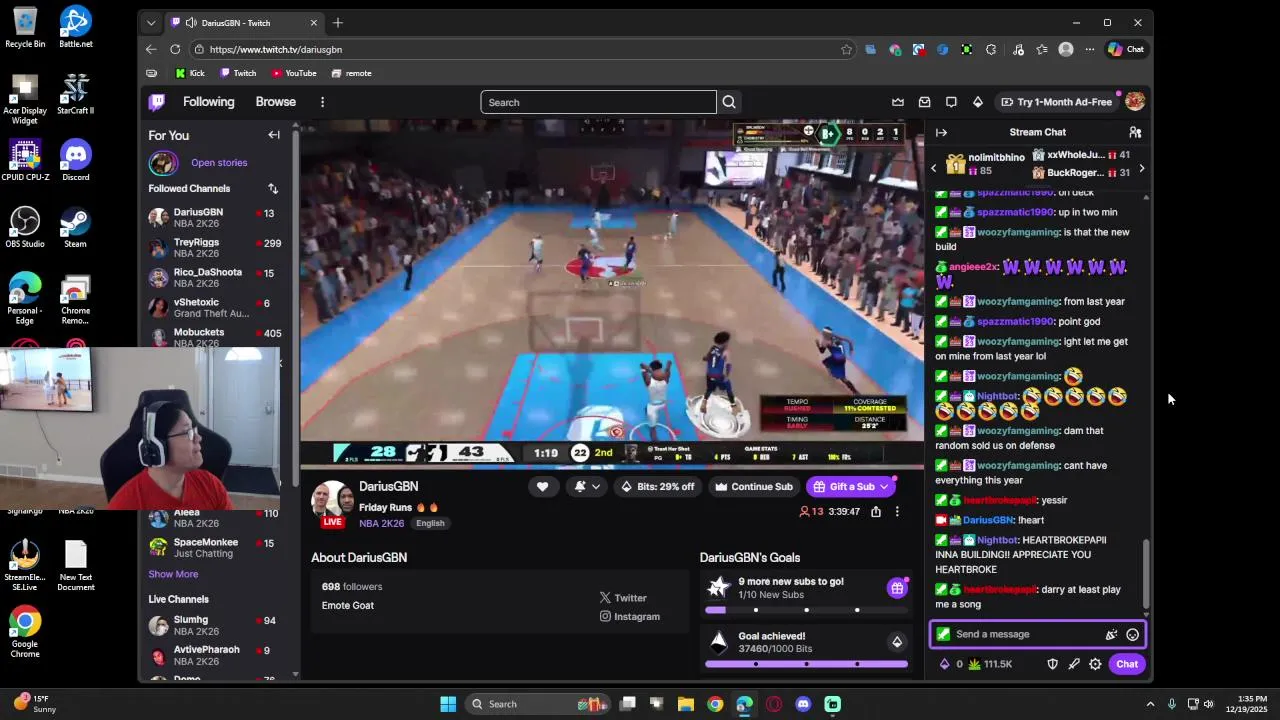Click the chat celebration party icon
1280x720 pixels.
(1111, 634)
